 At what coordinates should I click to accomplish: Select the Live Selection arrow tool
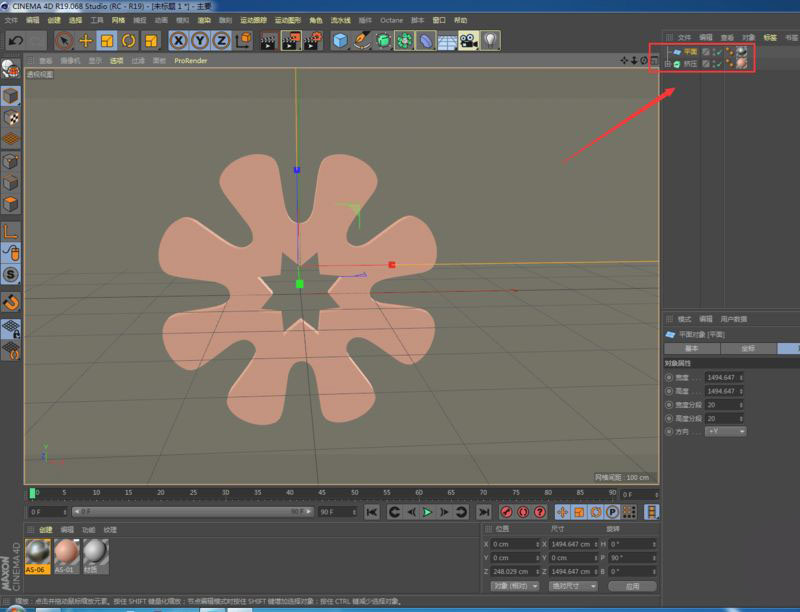64,40
